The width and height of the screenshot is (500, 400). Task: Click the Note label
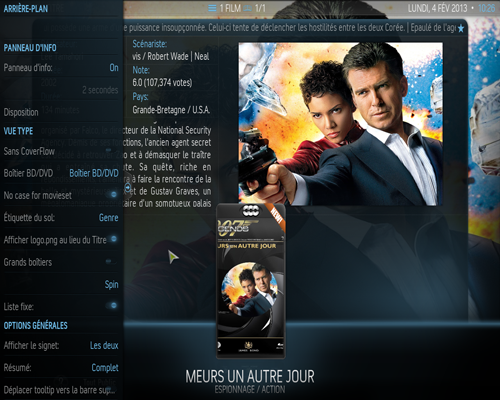click(141, 70)
